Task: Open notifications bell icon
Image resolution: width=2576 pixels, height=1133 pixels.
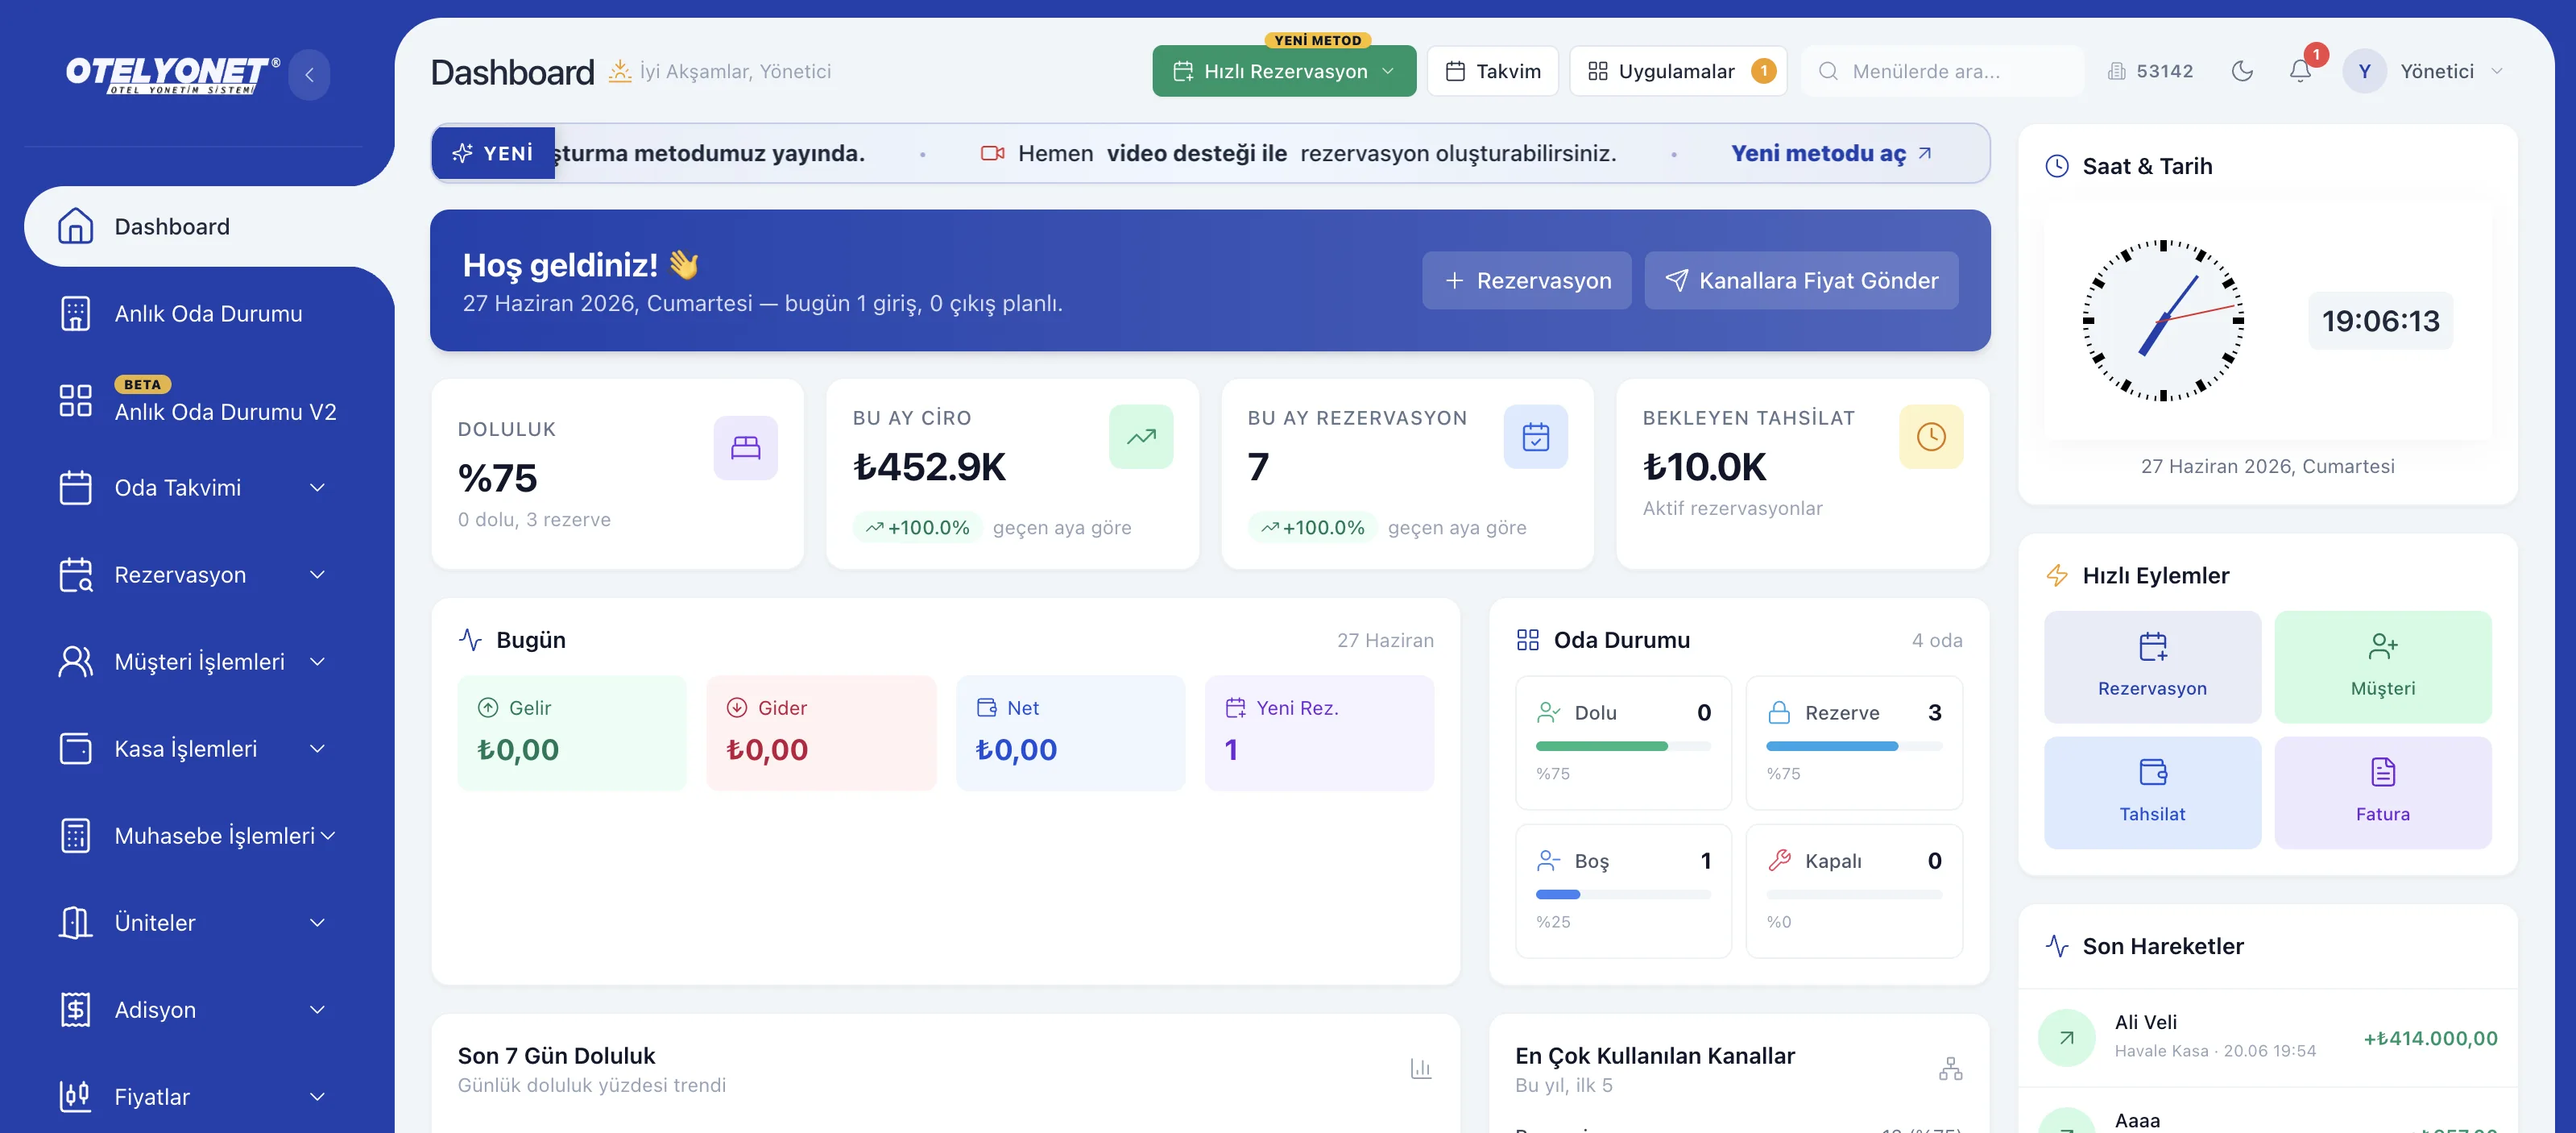Action: coord(2300,71)
